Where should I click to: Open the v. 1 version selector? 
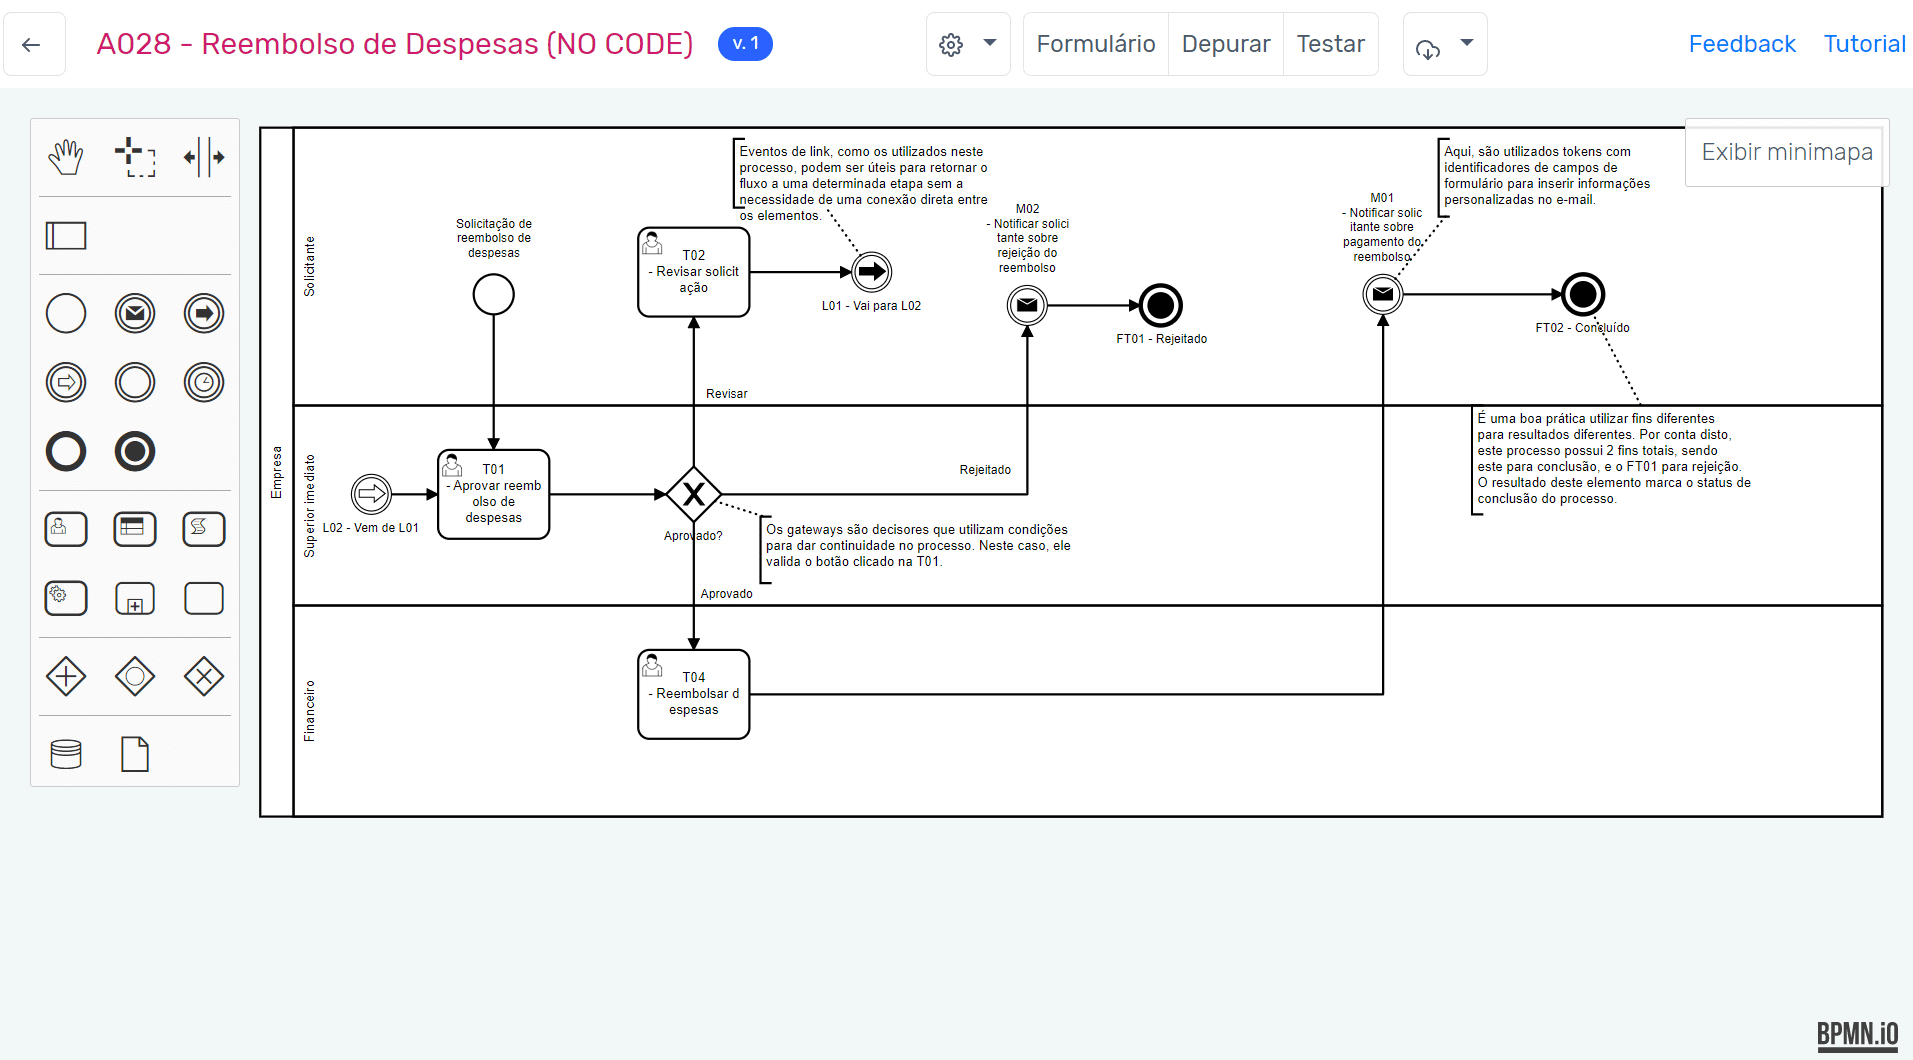[745, 43]
